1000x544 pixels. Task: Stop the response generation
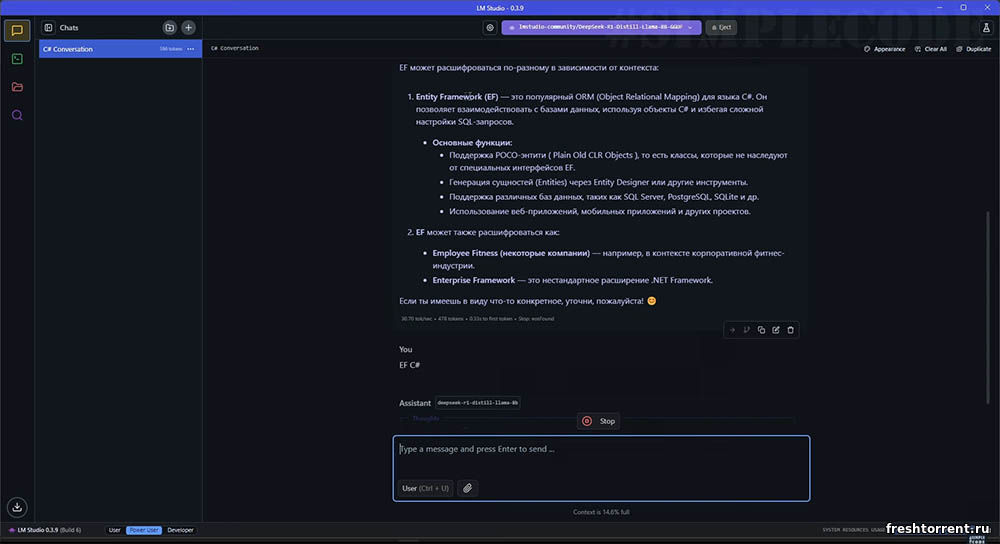click(x=598, y=421)
